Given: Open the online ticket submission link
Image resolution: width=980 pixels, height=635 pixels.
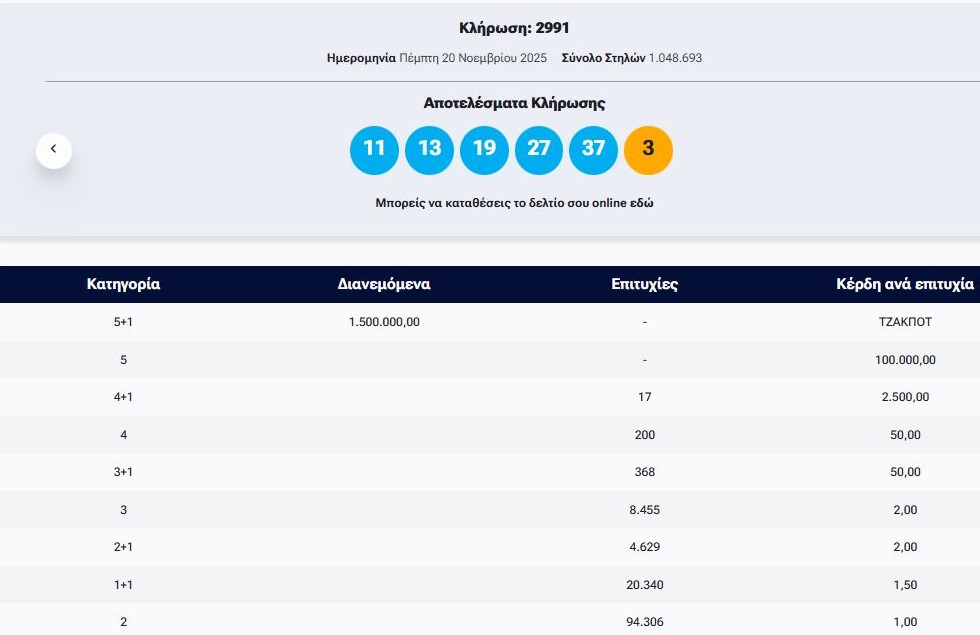Looking at the screenshot, I should tap(514, 203).
